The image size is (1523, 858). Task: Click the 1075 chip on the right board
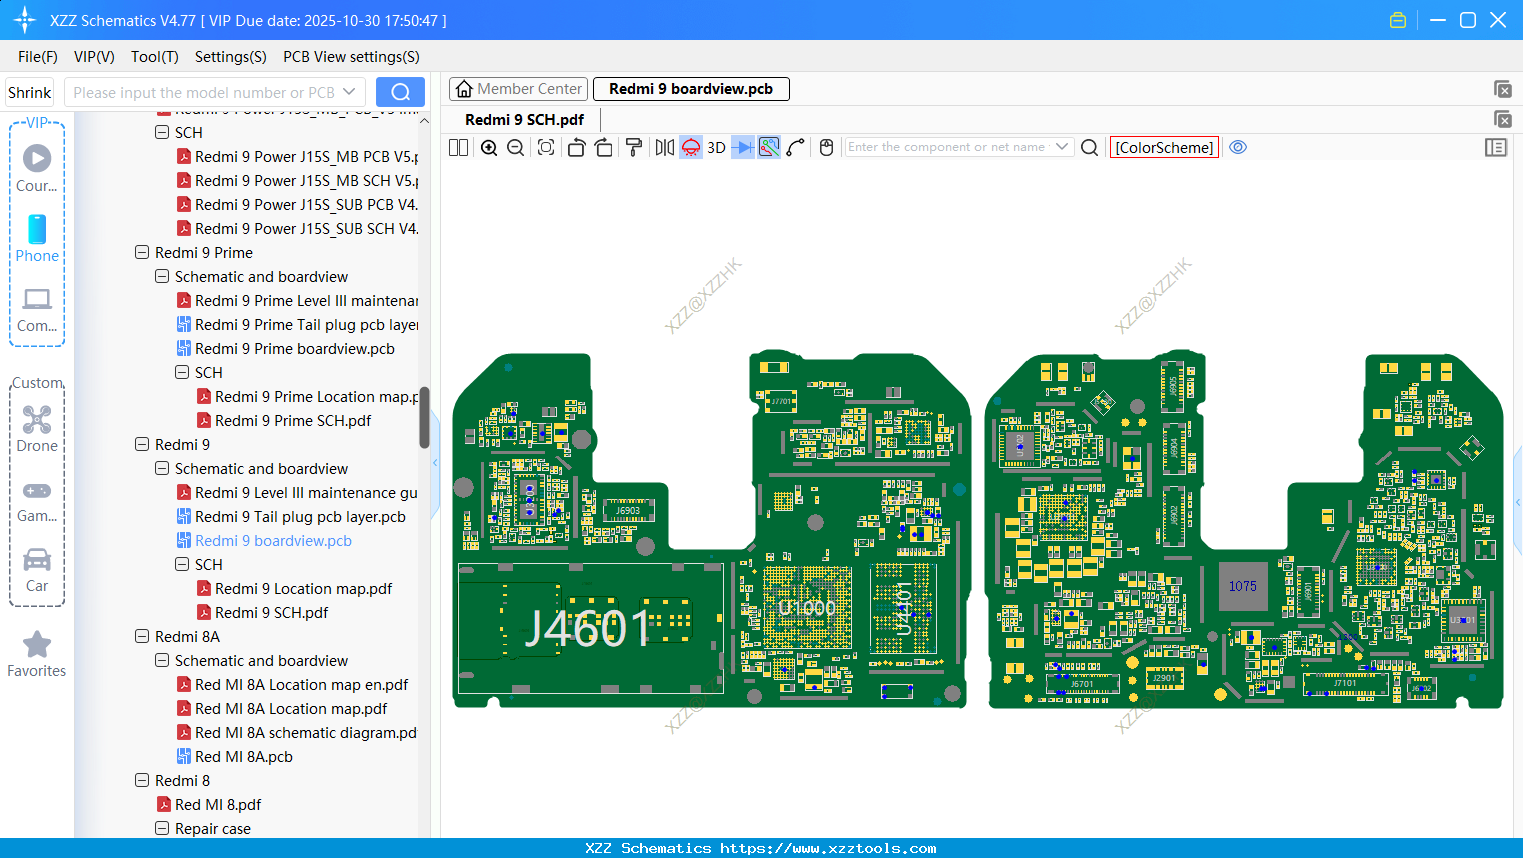coord(1243,586)
